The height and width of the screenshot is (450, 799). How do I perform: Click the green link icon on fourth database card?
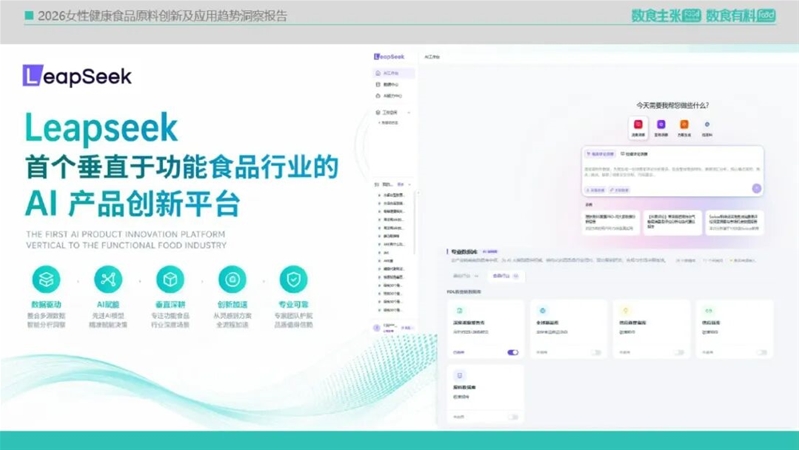(x=708, y=310)
